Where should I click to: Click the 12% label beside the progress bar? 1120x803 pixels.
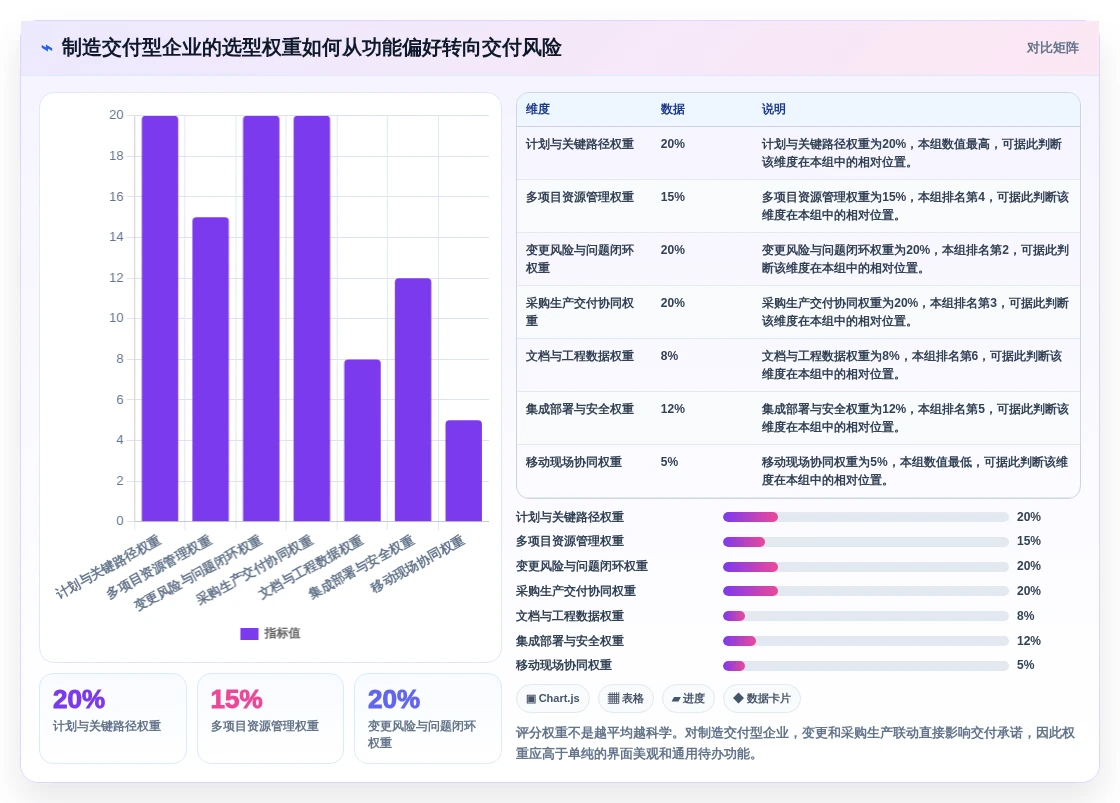(1029, 642)
